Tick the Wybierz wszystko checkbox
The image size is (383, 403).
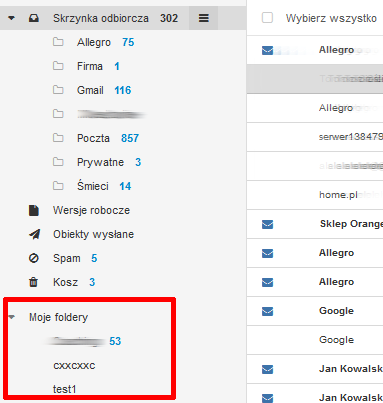pos(267,18)
